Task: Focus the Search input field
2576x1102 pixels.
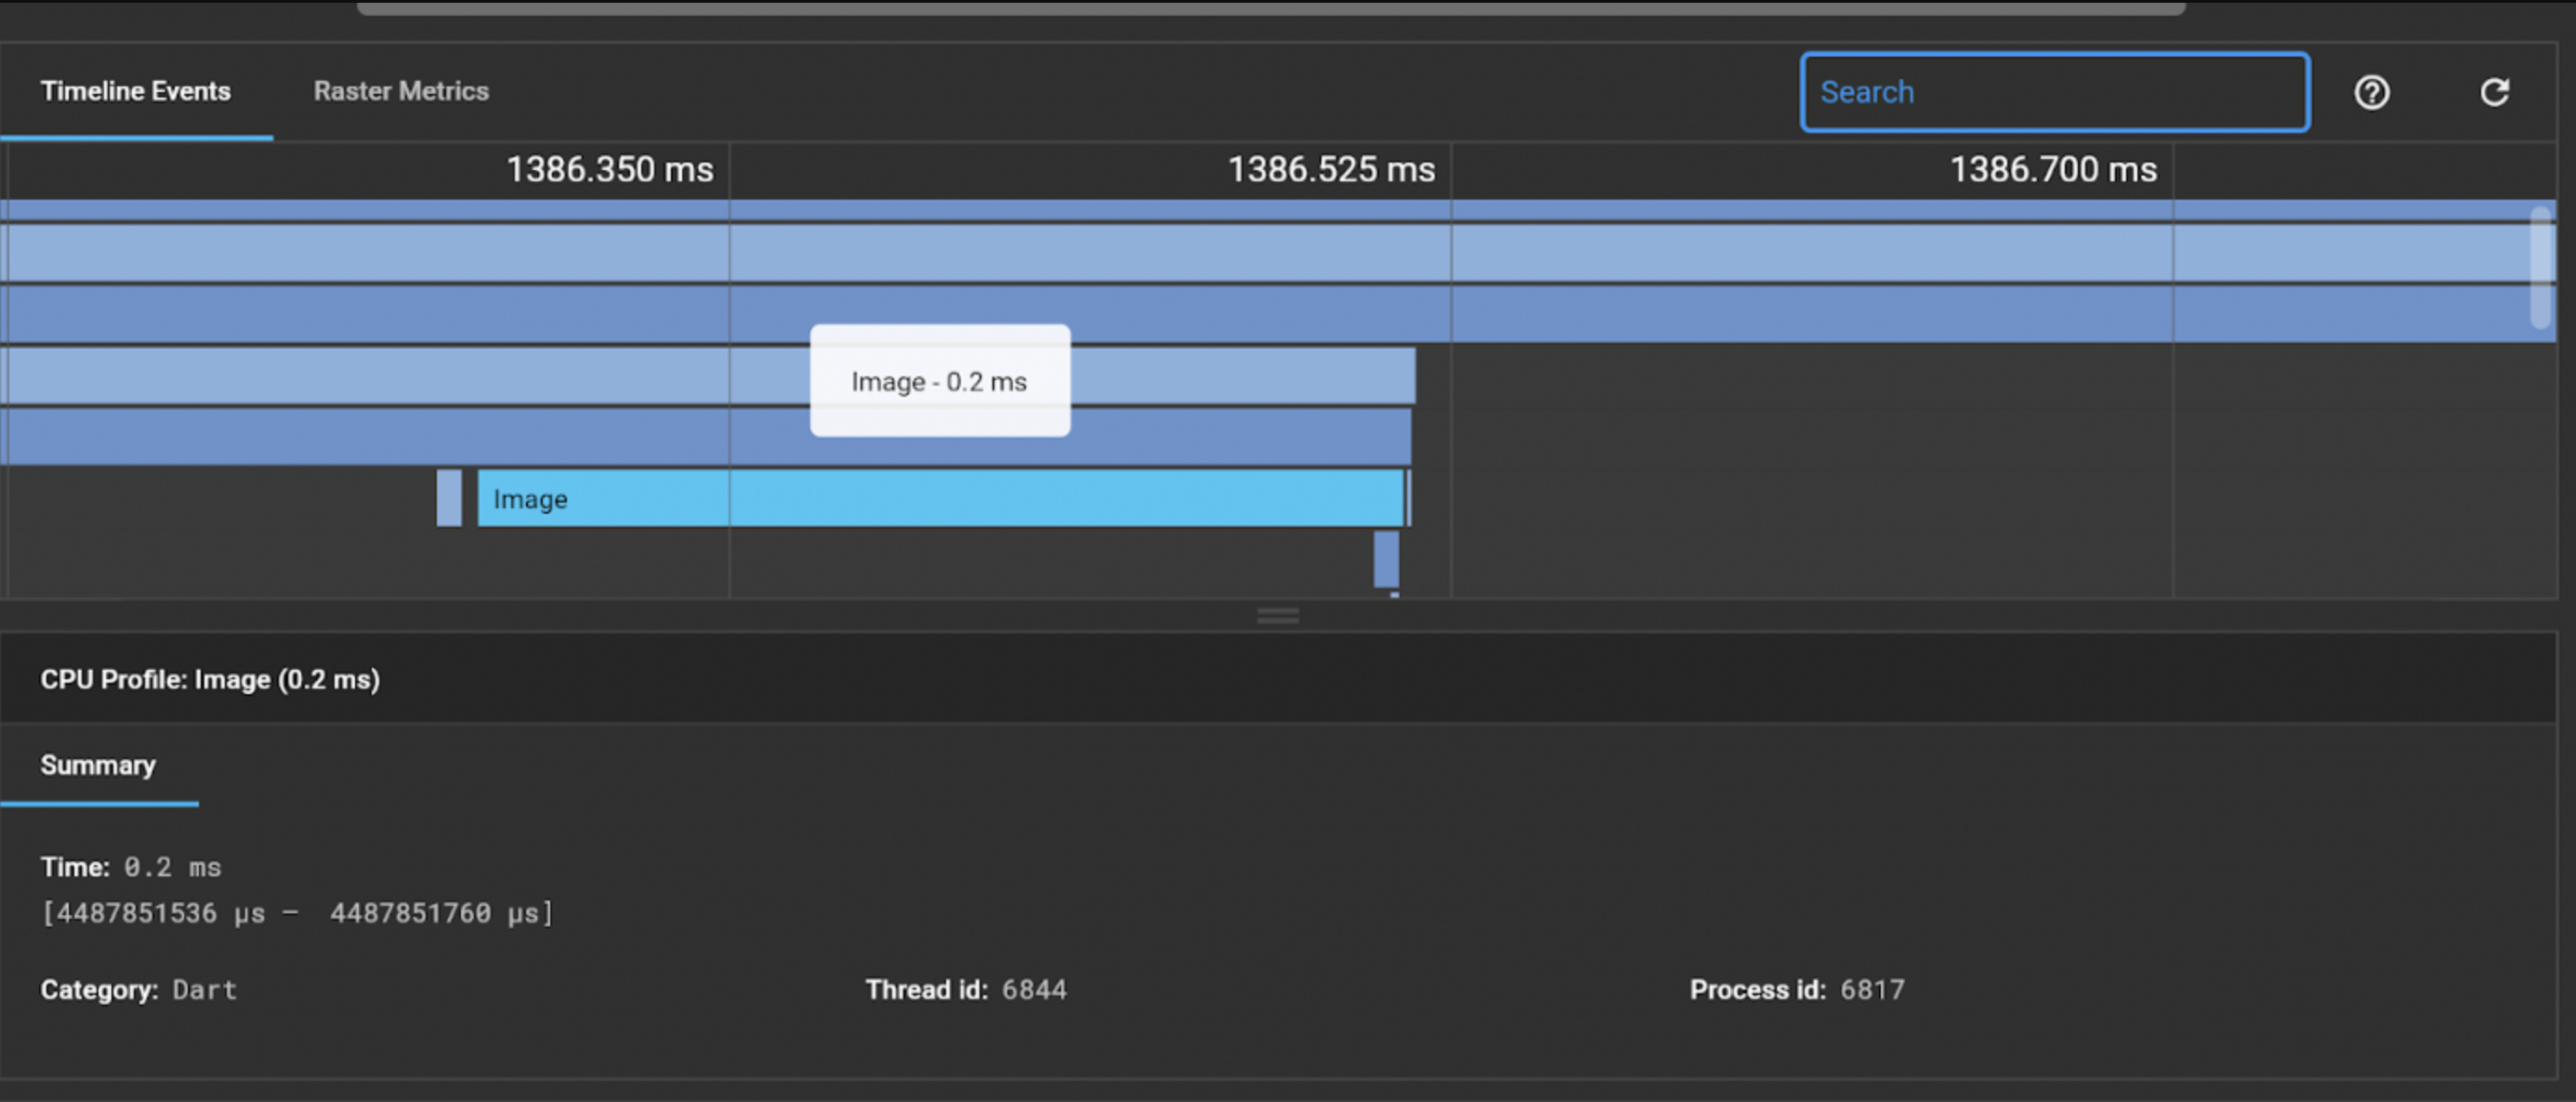Action: click(2054, 92)
